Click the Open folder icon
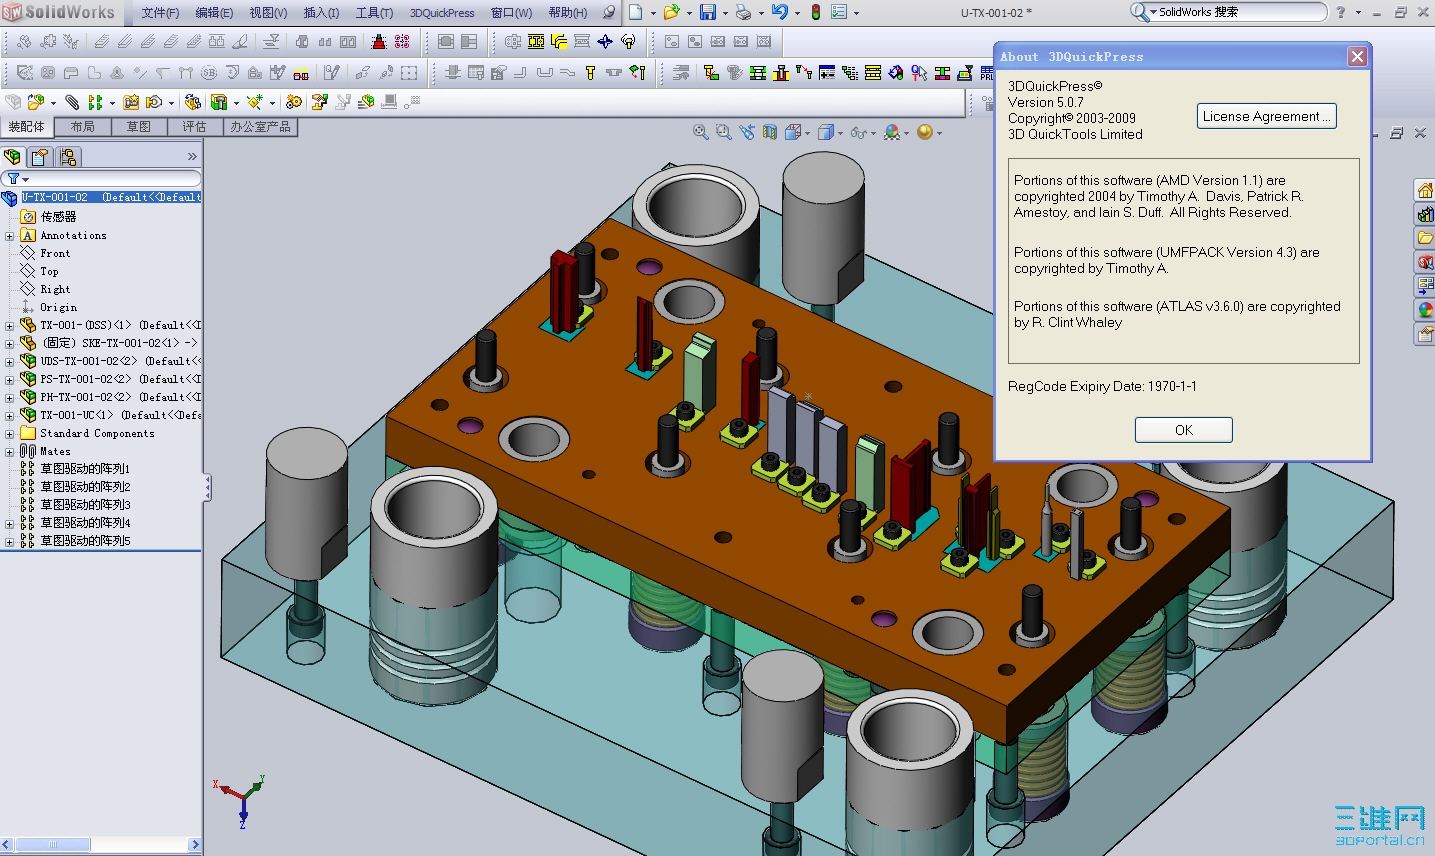The width and height of the screenshot is (1435, 856). (x=671, y=12)
